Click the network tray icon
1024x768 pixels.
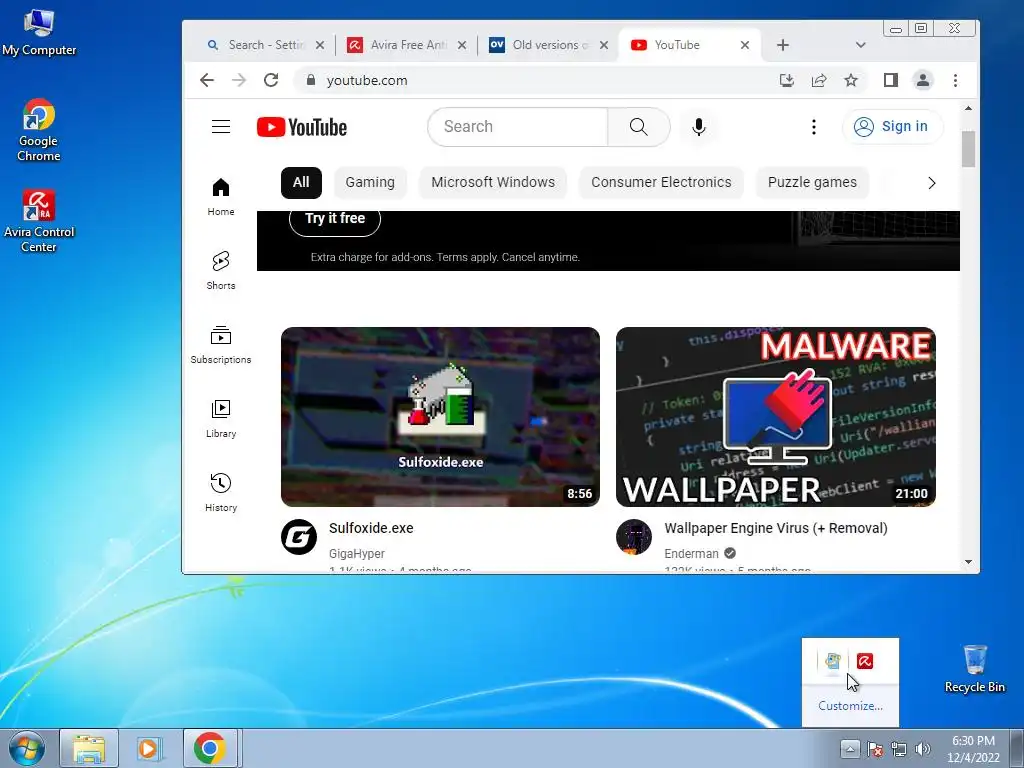pos(899,749)
